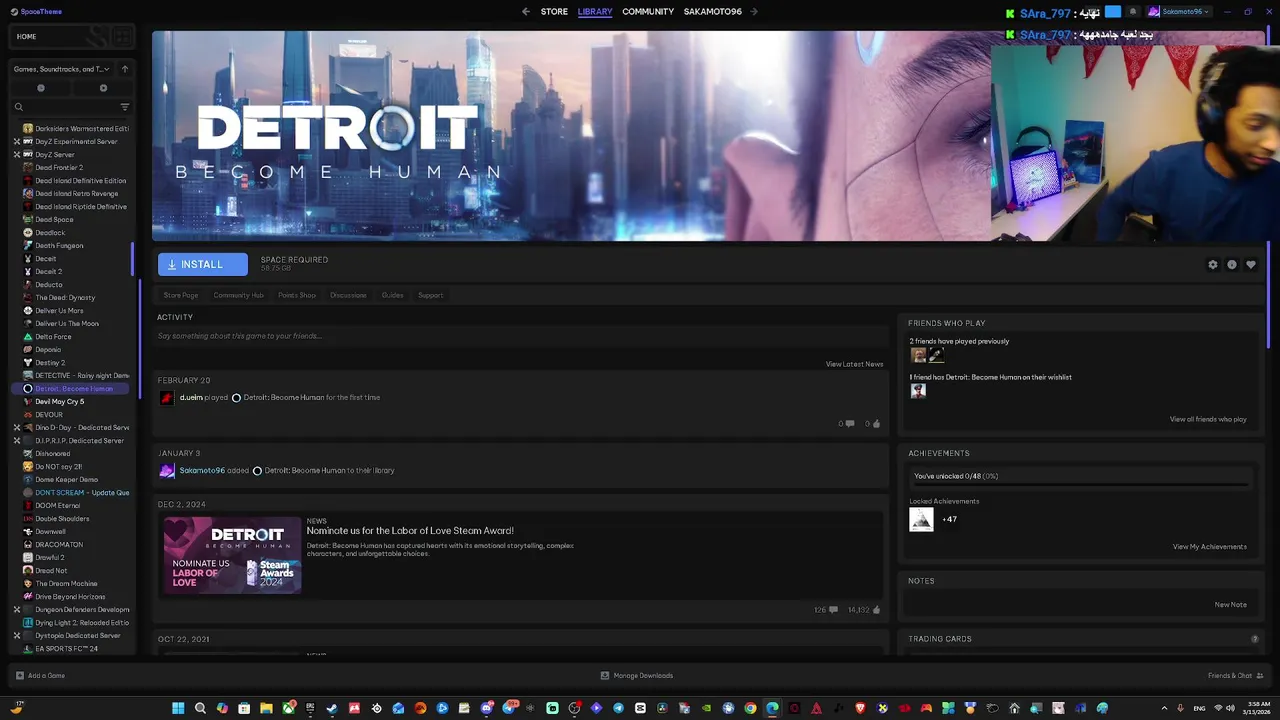Click d.uelm username in activity feed
Image resolution: width=1280 pixels, height=720 pixels.
point(191,398)
